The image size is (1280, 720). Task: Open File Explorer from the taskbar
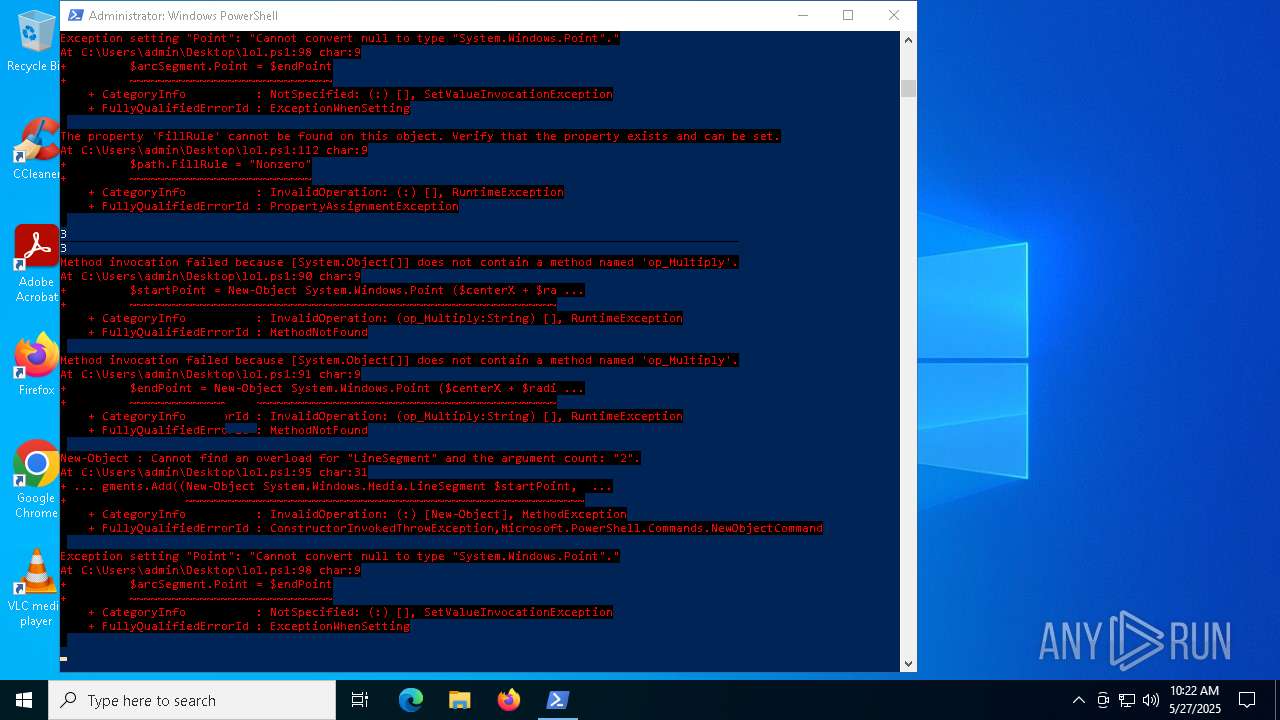[460, 700]
